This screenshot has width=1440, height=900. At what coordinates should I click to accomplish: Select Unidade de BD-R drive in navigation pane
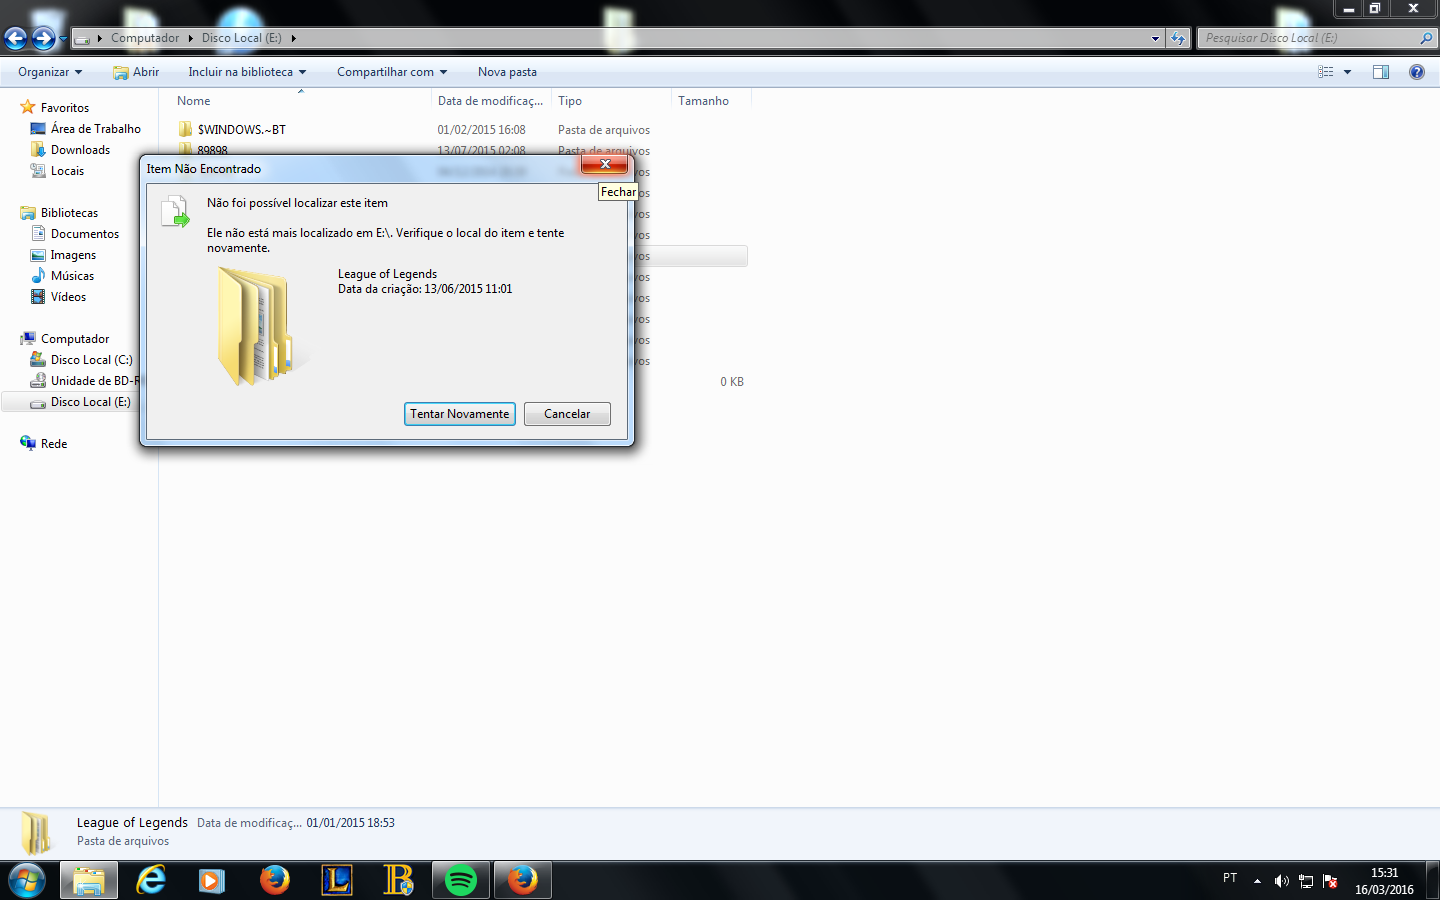[x=84, y=381]
